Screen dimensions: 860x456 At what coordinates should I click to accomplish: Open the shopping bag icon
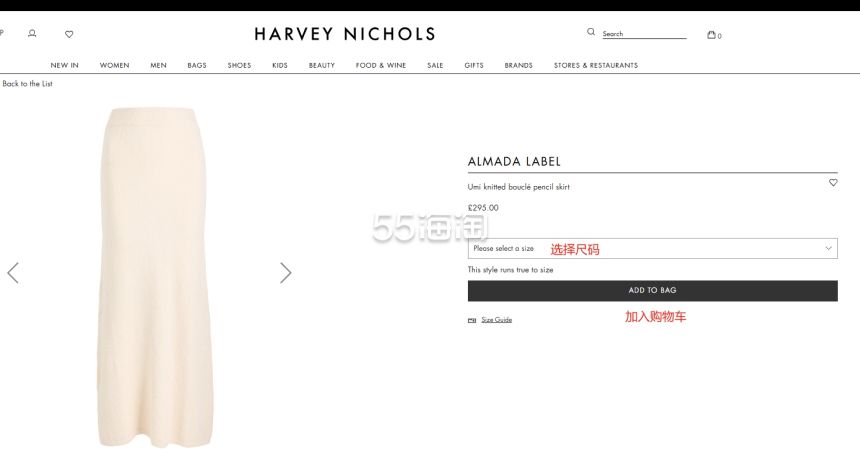711,35
